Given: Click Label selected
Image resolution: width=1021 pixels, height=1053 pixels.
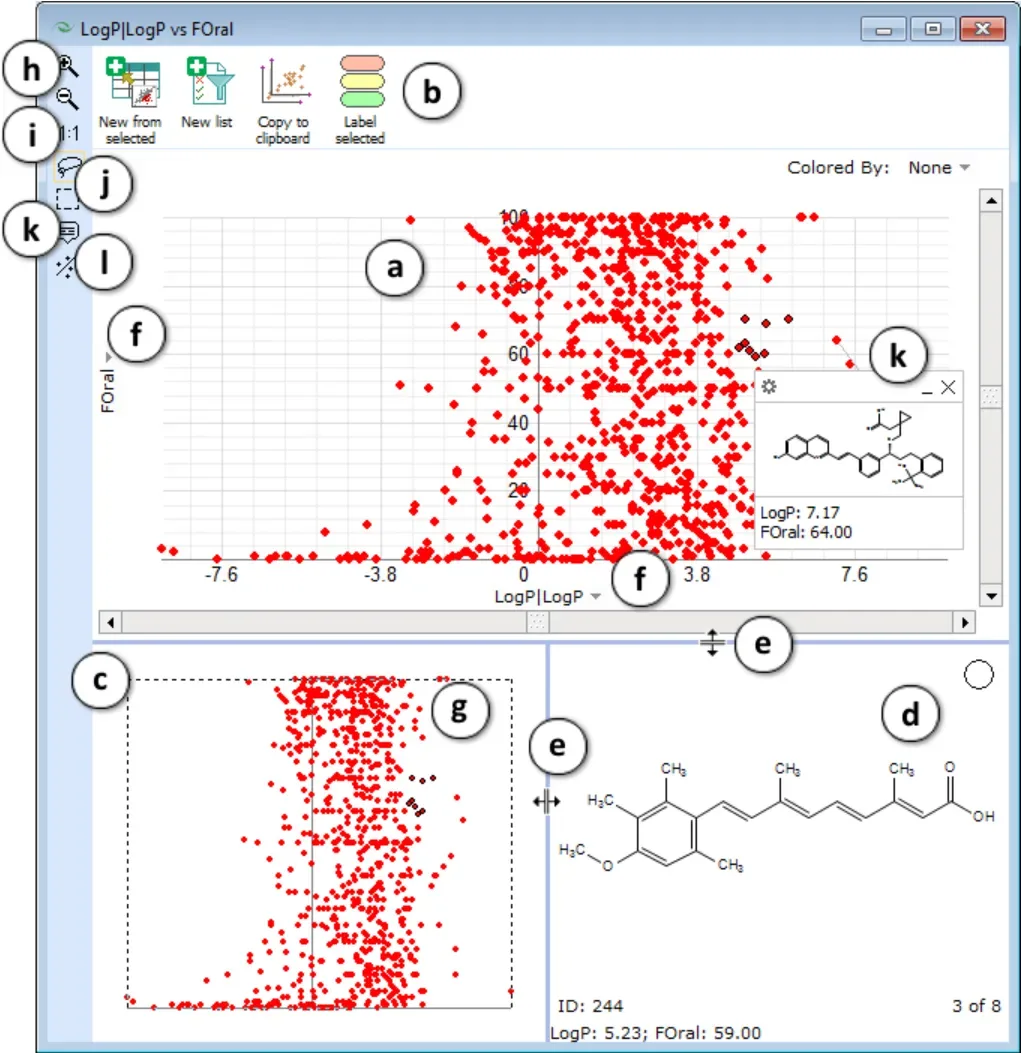Looking at the screenshot, I should tap(361, 101).
